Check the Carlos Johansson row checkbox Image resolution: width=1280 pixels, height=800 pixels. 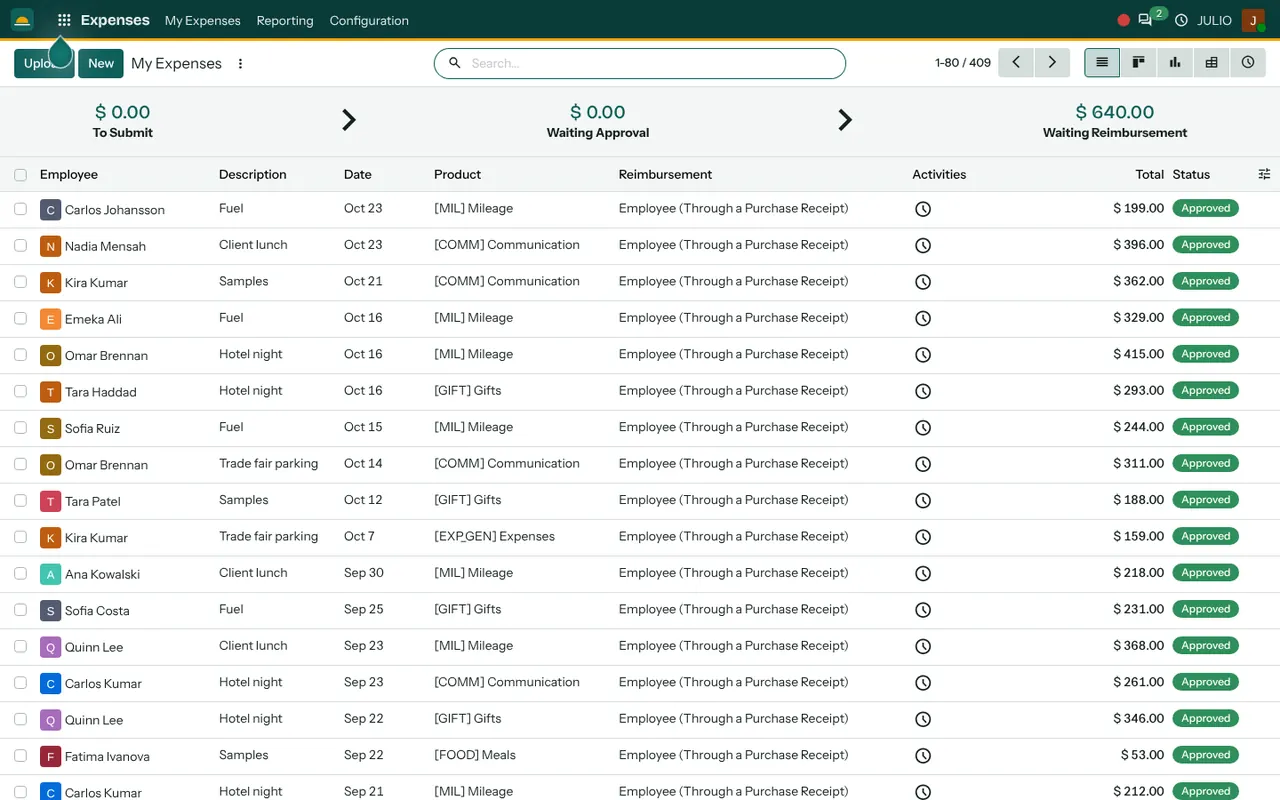(20, 209)
